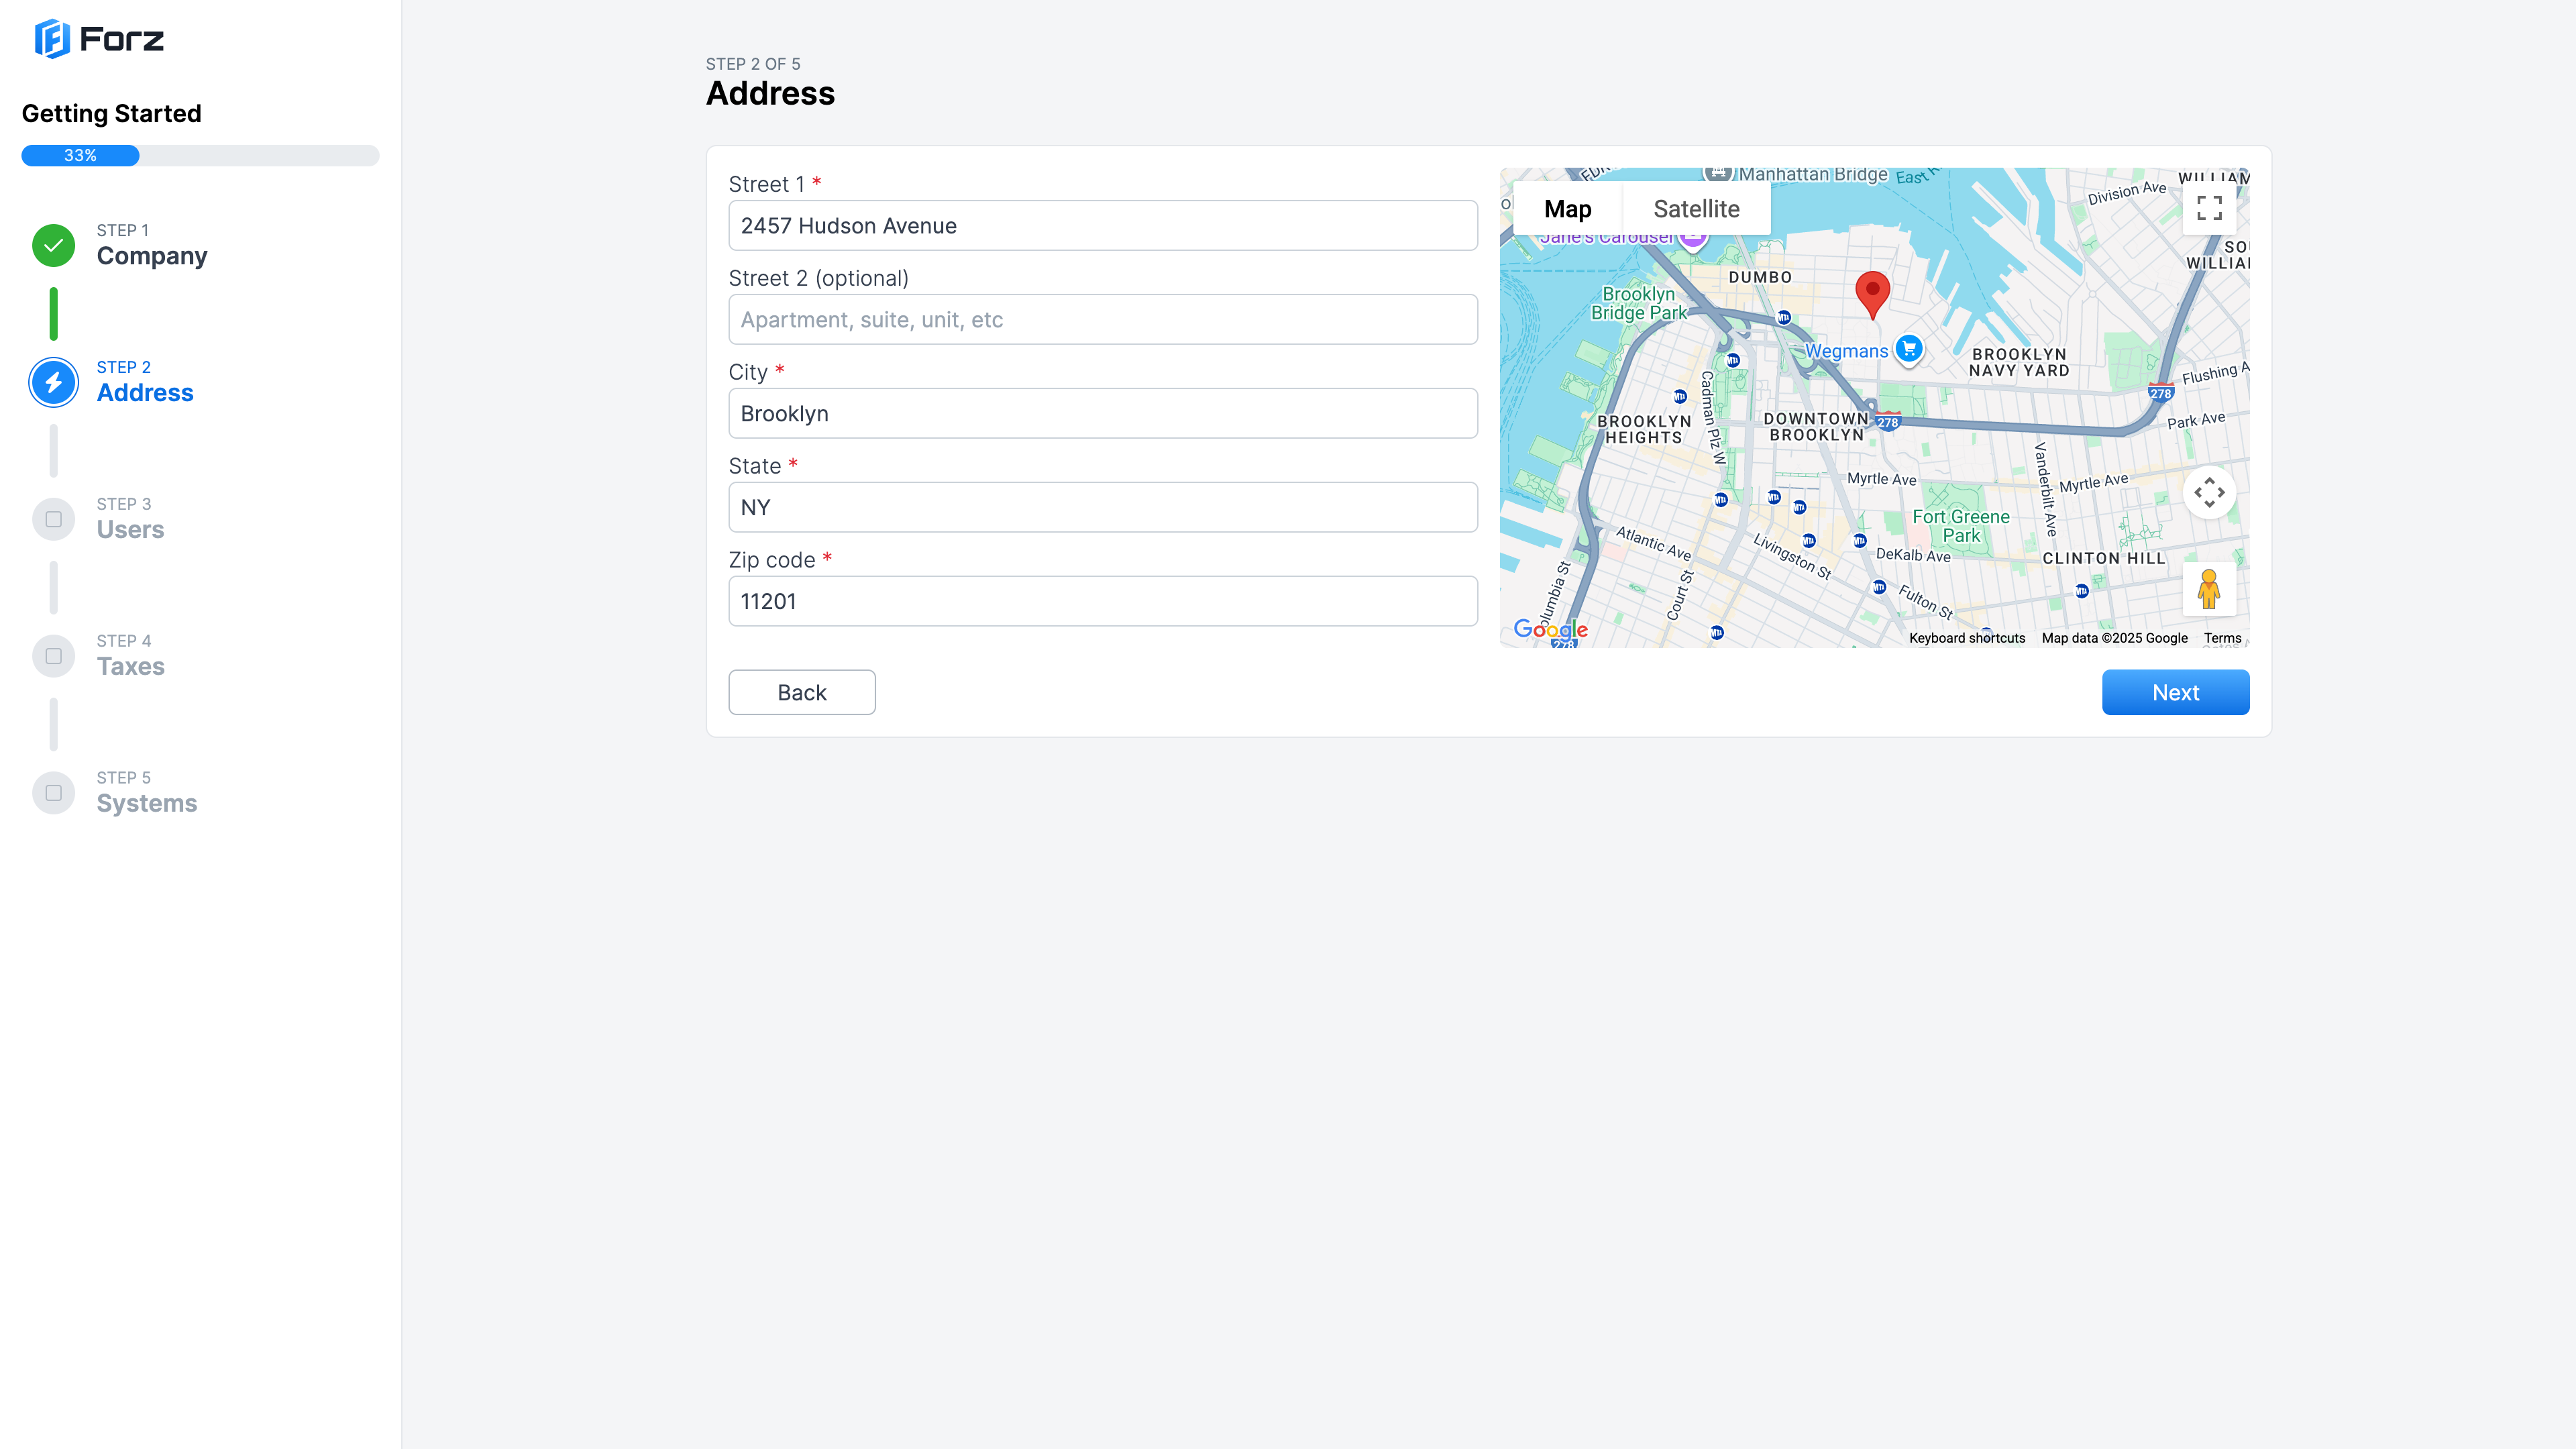Click the Fort Greene Park map label
Screen dimensions: 2576x1449
(x=1960, y=526)
